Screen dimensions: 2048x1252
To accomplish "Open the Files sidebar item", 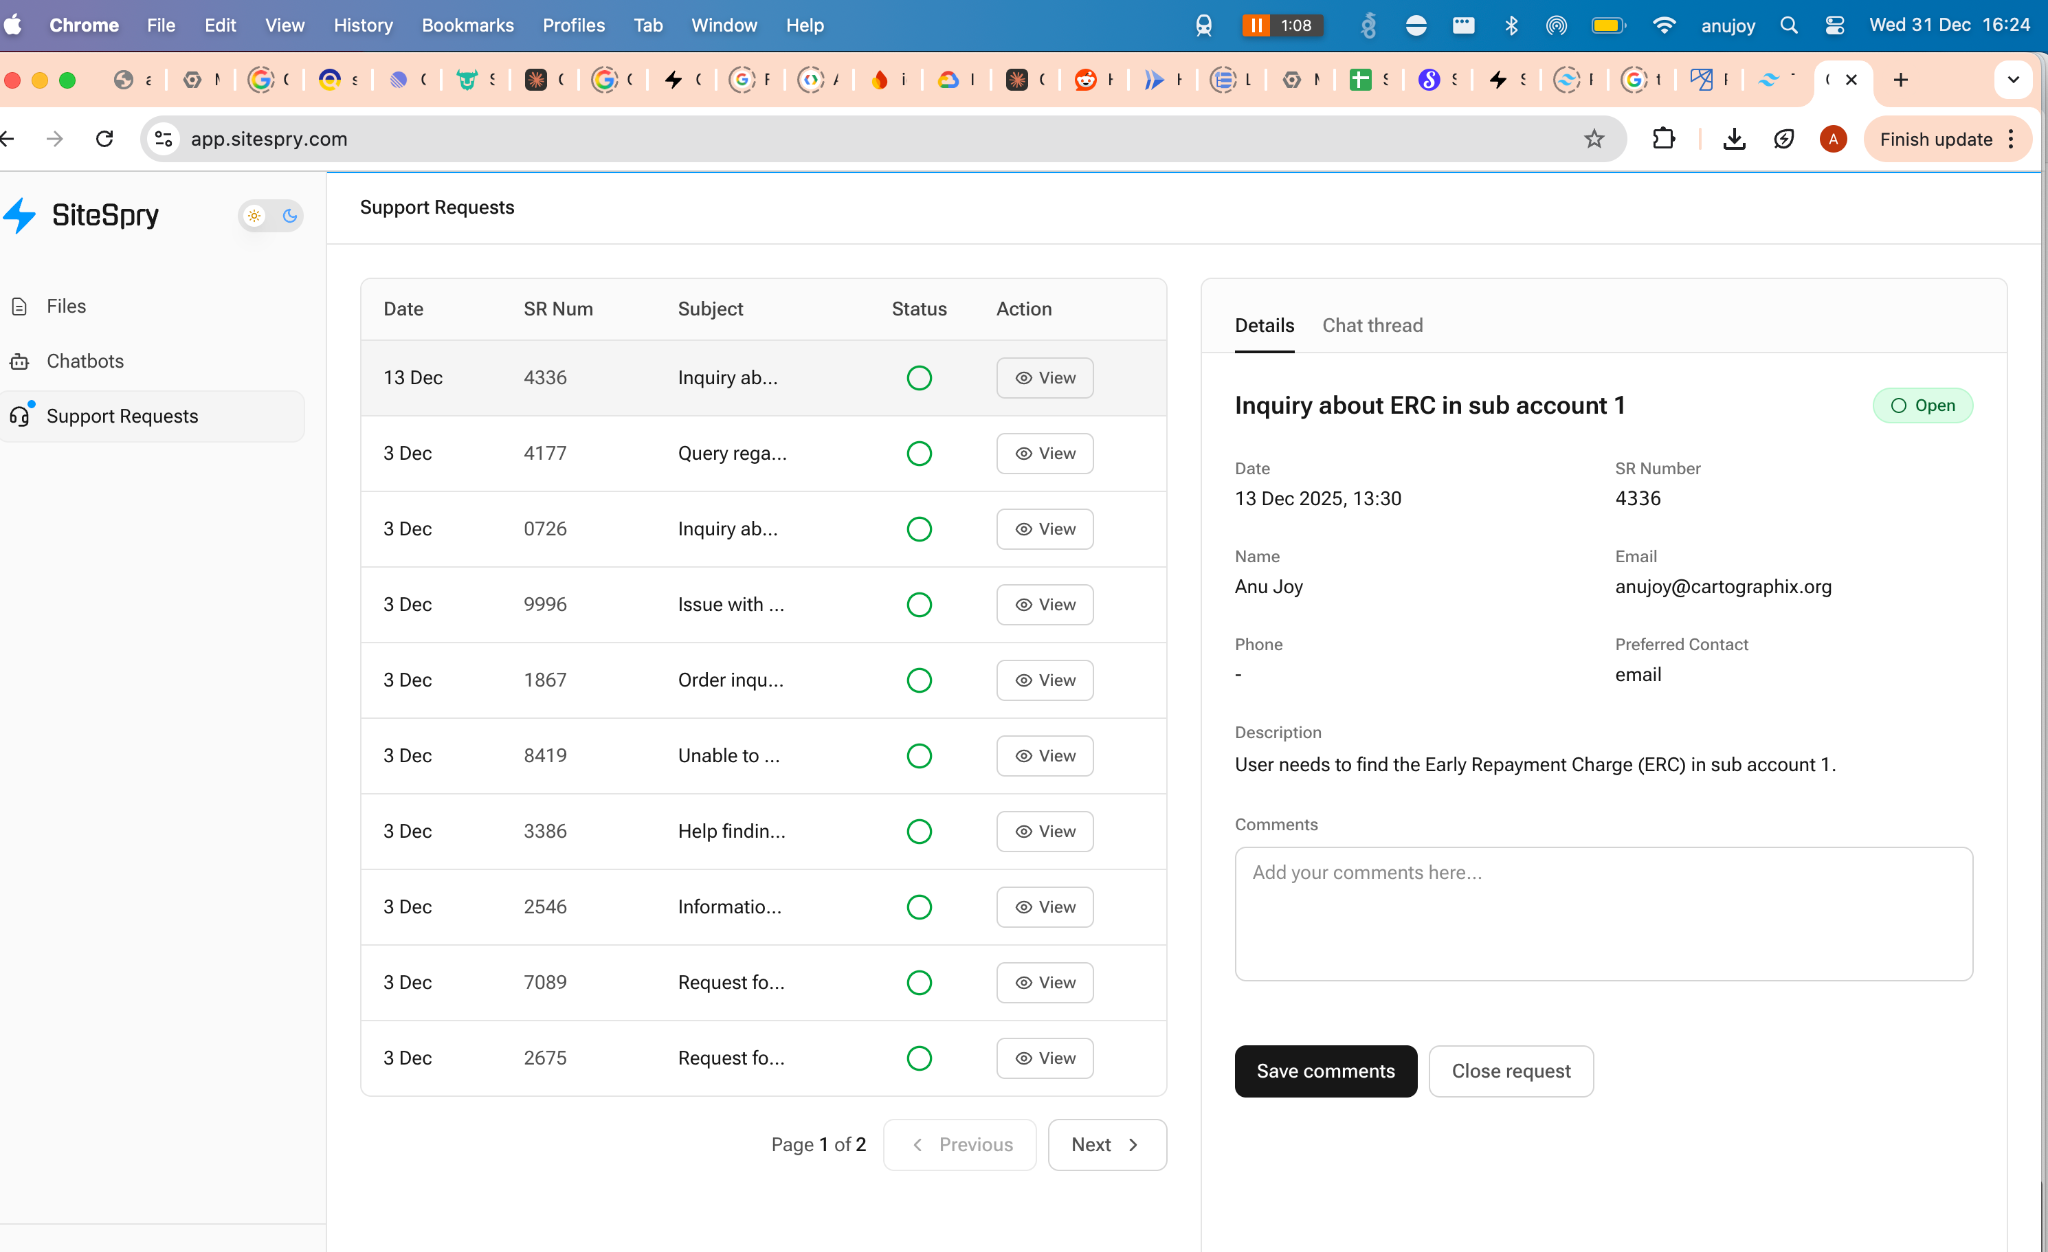I will click(x=66, y=306).
